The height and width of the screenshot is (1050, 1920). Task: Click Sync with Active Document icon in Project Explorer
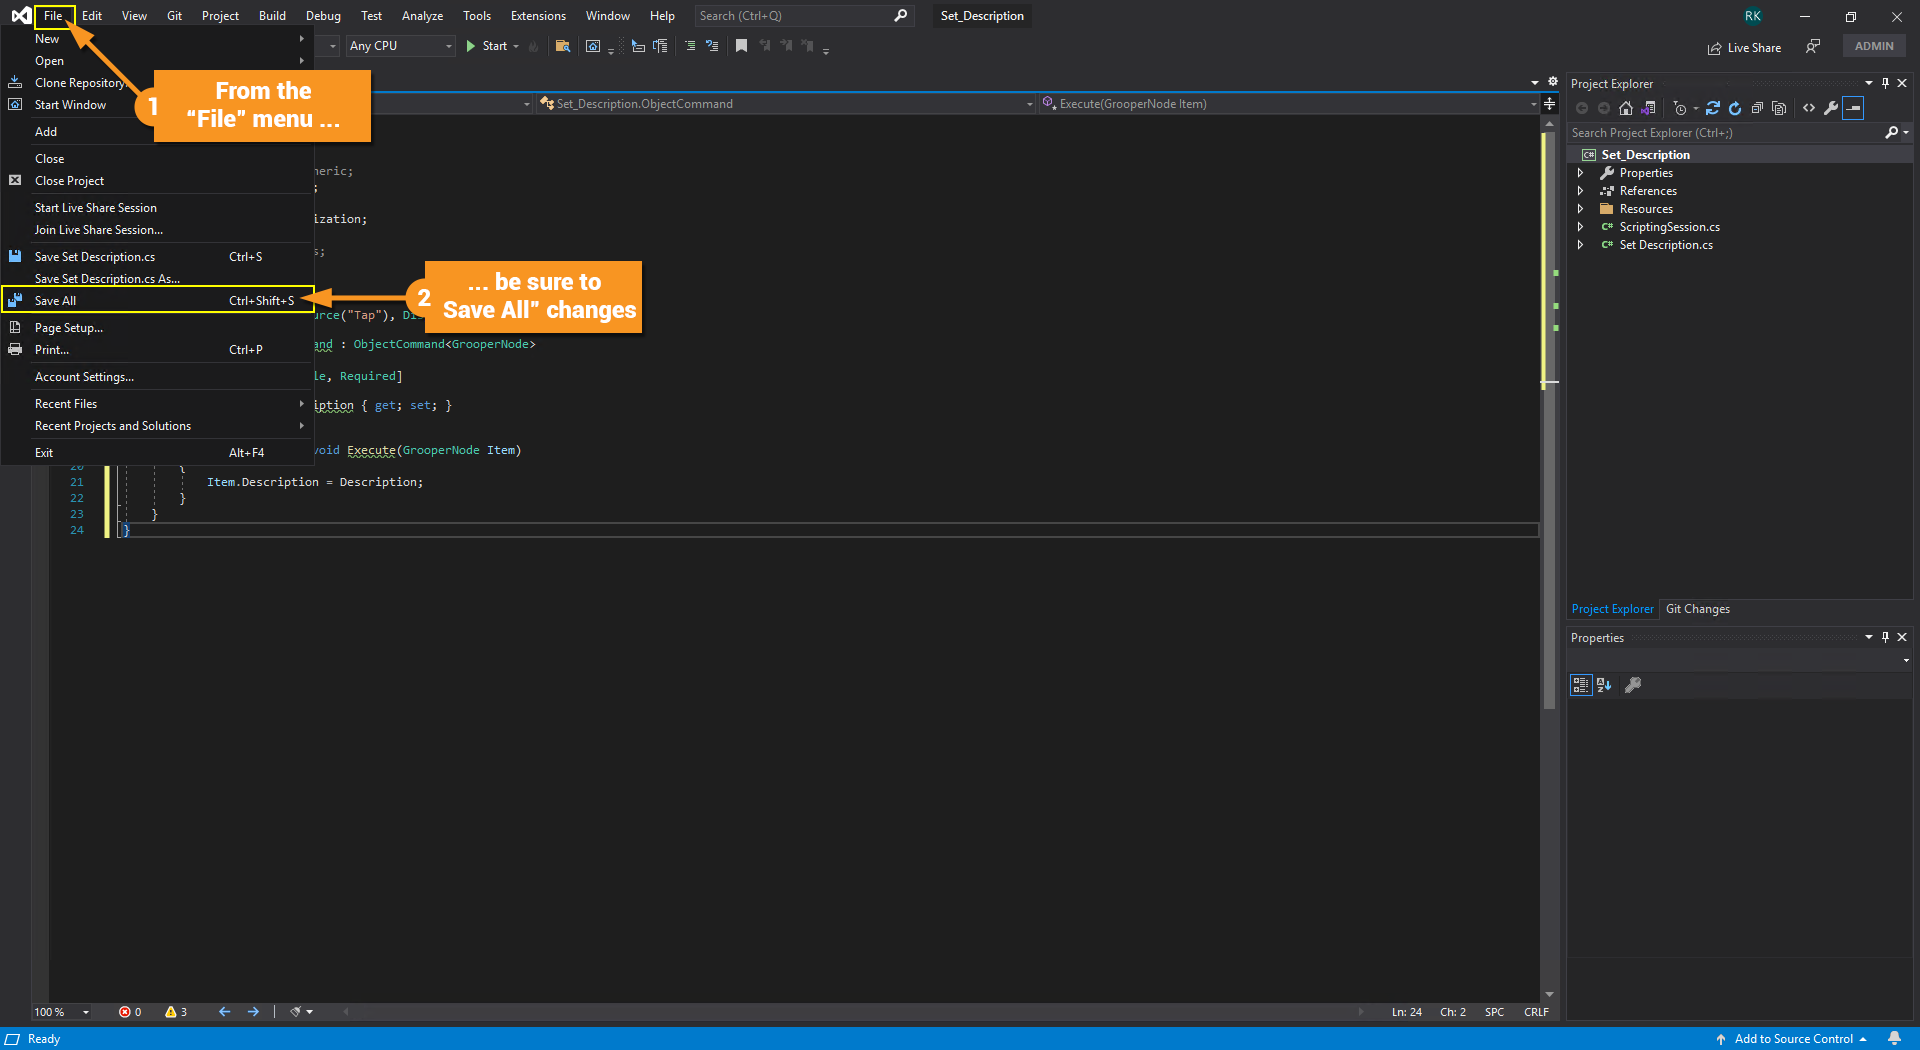(1713, 108)
